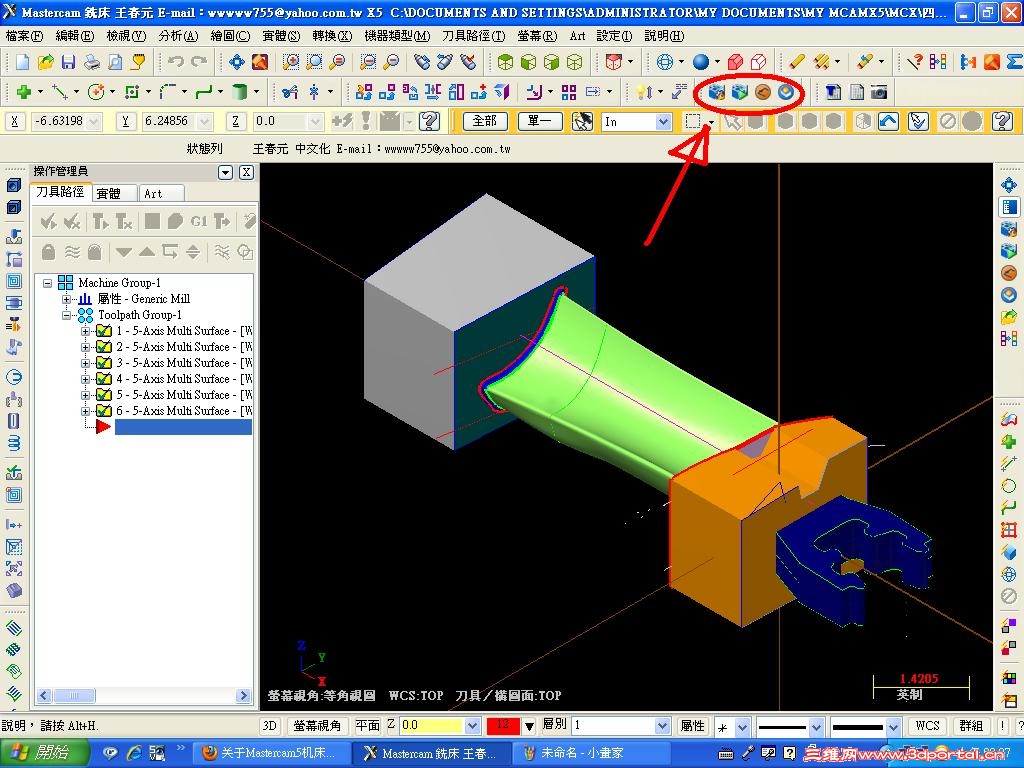Screen dimensions: 1024x768
Task: Select the blue shaded sphere icon
Action: [700, 62]
